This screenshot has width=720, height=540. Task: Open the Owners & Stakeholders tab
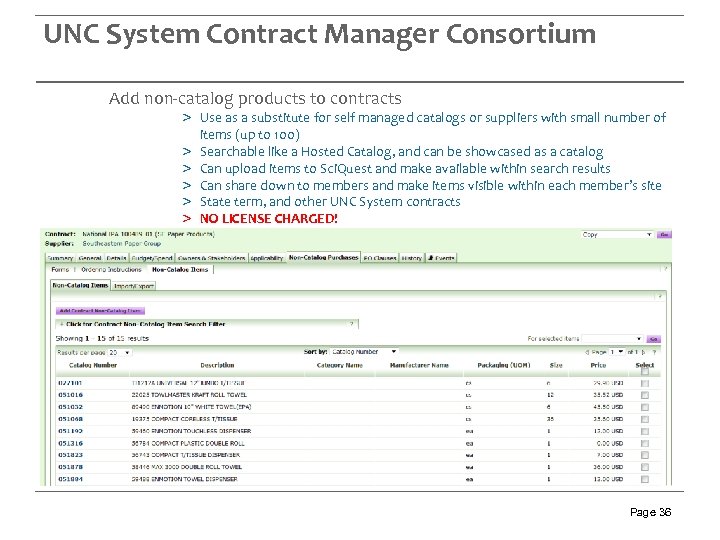212,259
